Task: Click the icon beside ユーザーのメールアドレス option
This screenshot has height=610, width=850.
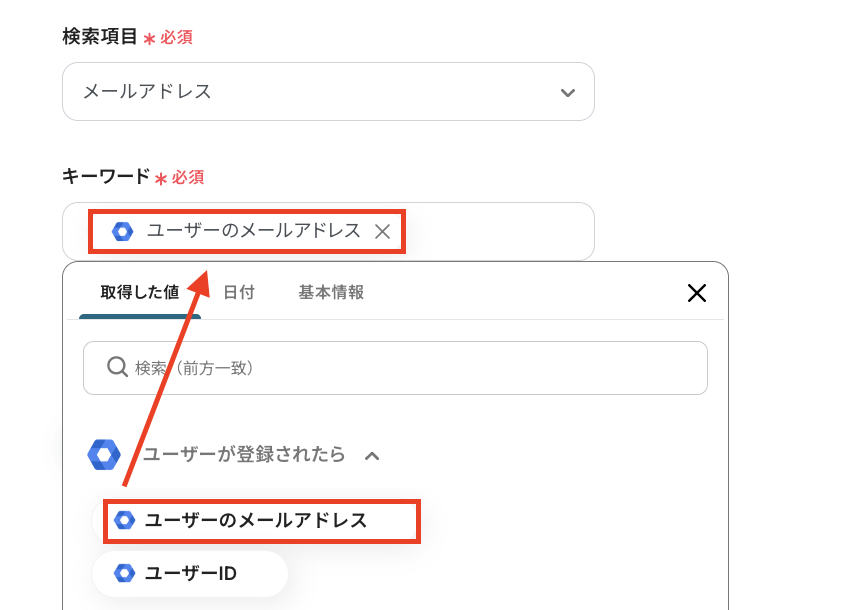Action: [124, 520]
